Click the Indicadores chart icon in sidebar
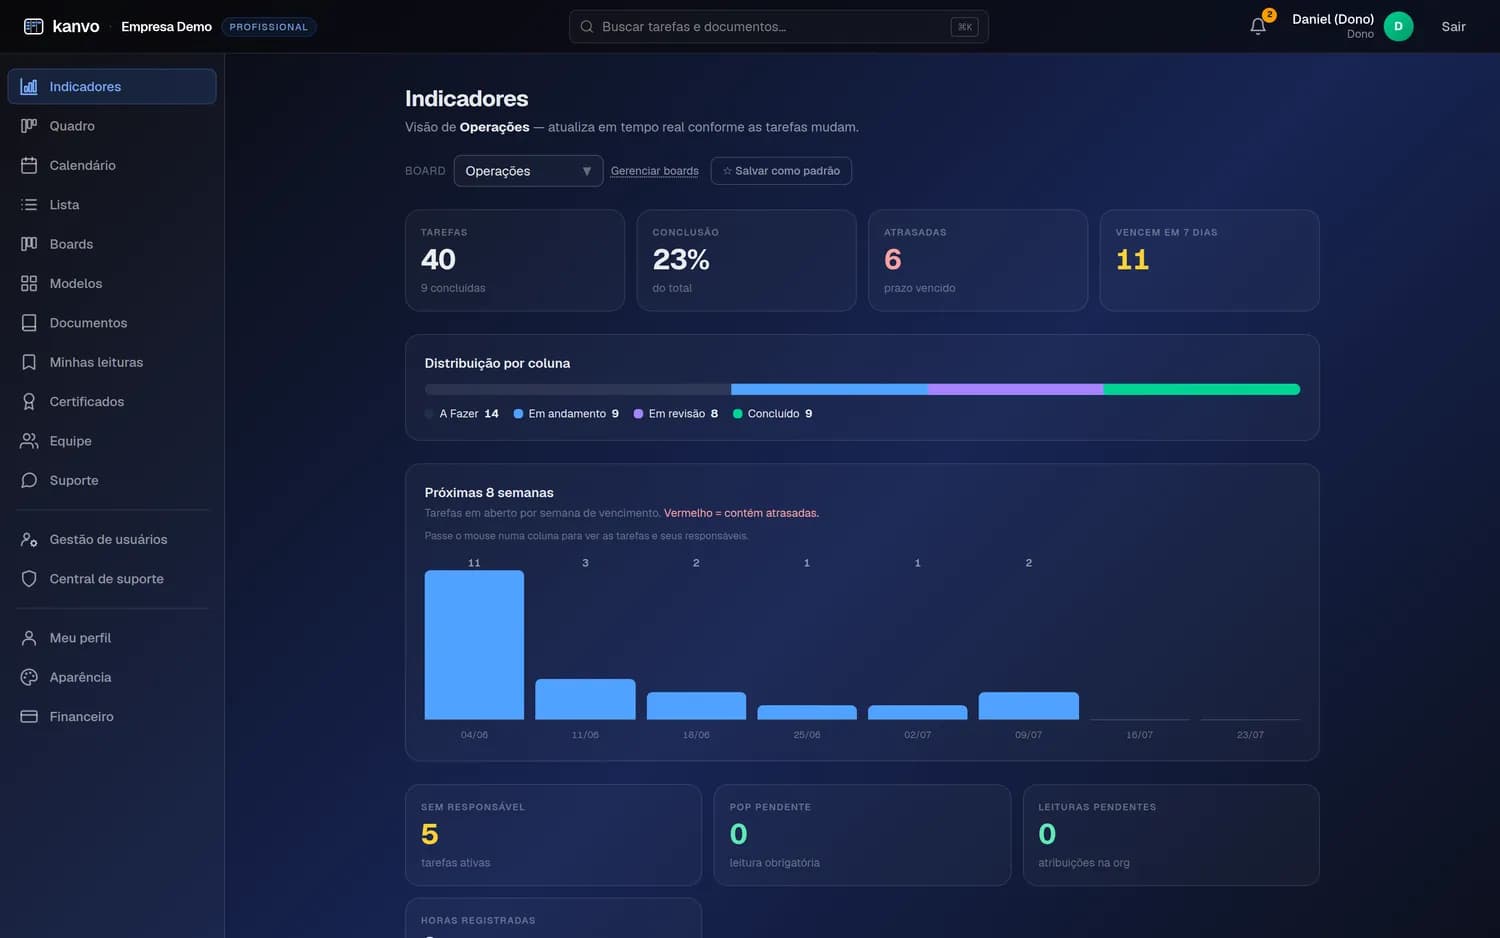1500x938 pixels. pyautogui.click(x=29, y=87)
